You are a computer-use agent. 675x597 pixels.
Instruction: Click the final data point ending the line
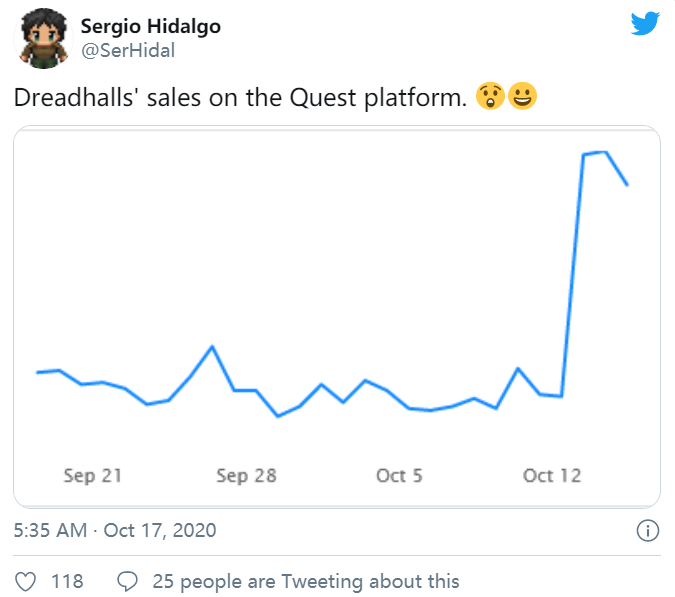tap(627, 185)
